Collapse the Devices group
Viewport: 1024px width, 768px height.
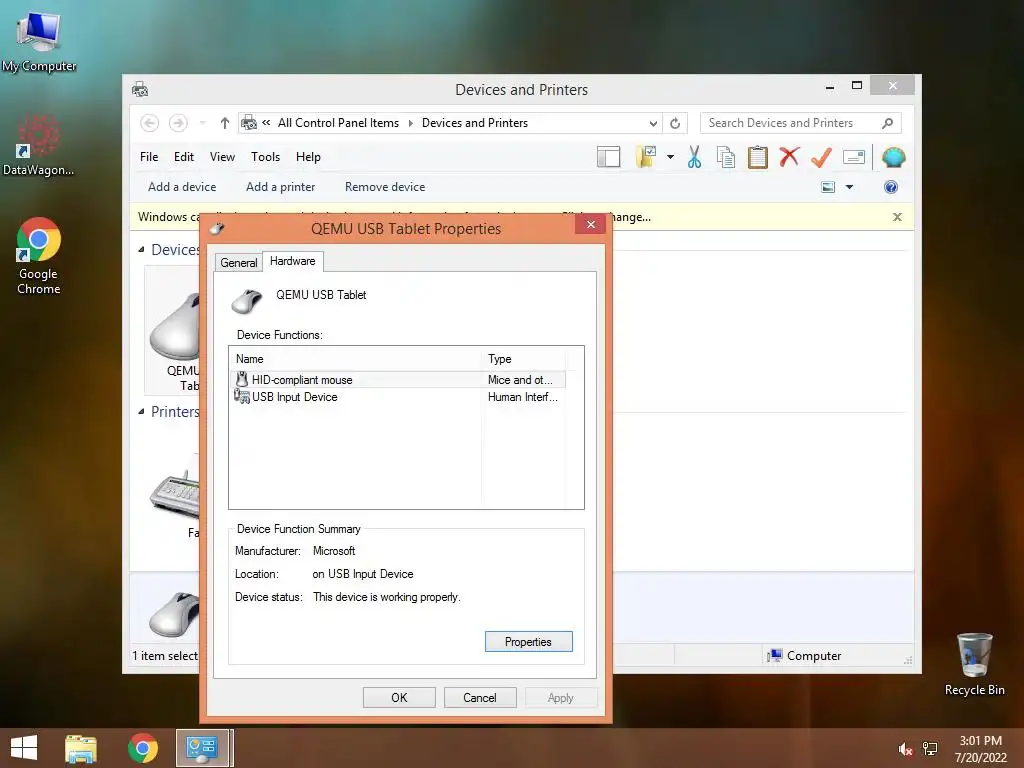tap(142, 249)
